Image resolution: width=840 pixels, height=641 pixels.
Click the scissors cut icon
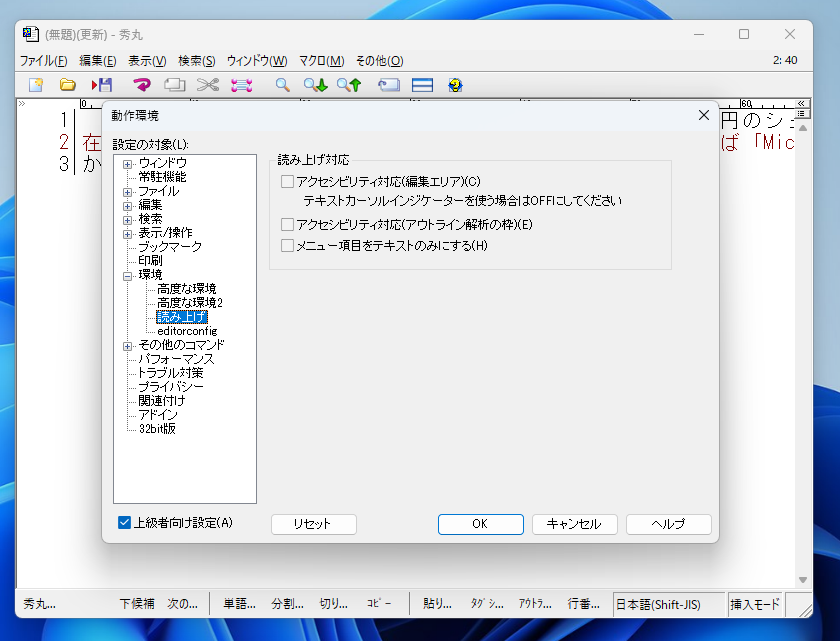[208, 85]
